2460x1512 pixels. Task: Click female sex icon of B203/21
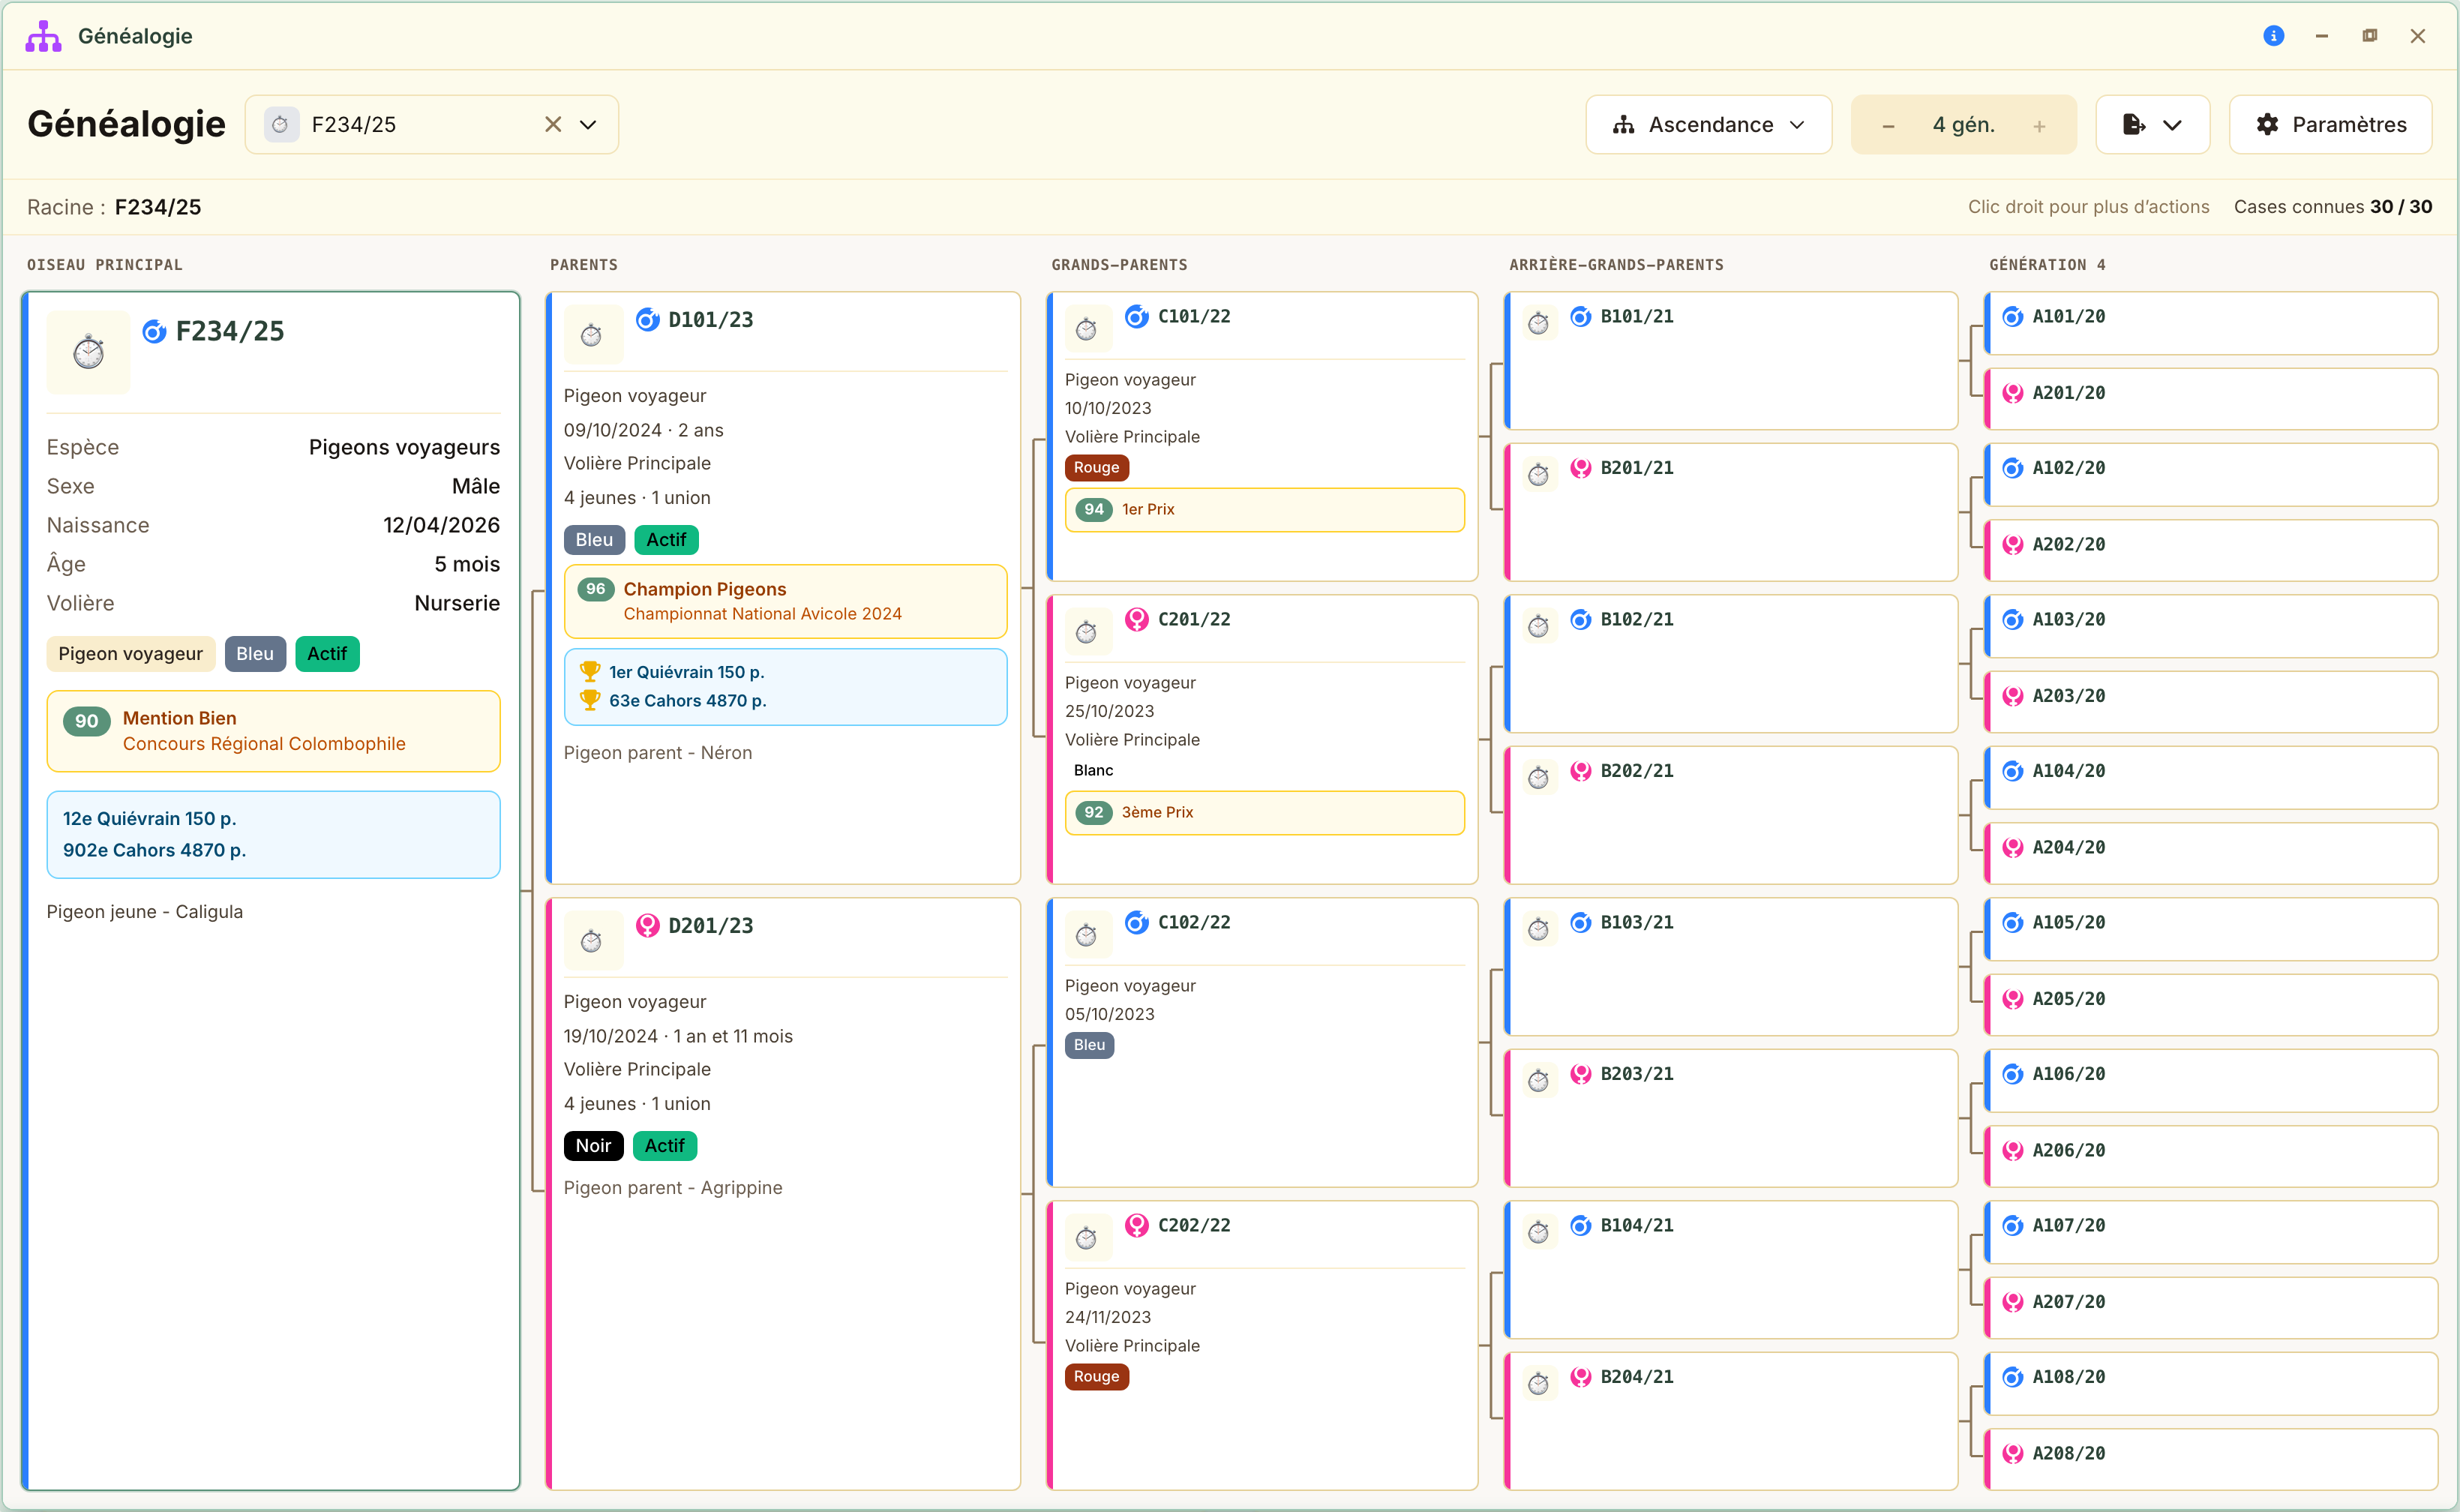coord(1581,1075)
